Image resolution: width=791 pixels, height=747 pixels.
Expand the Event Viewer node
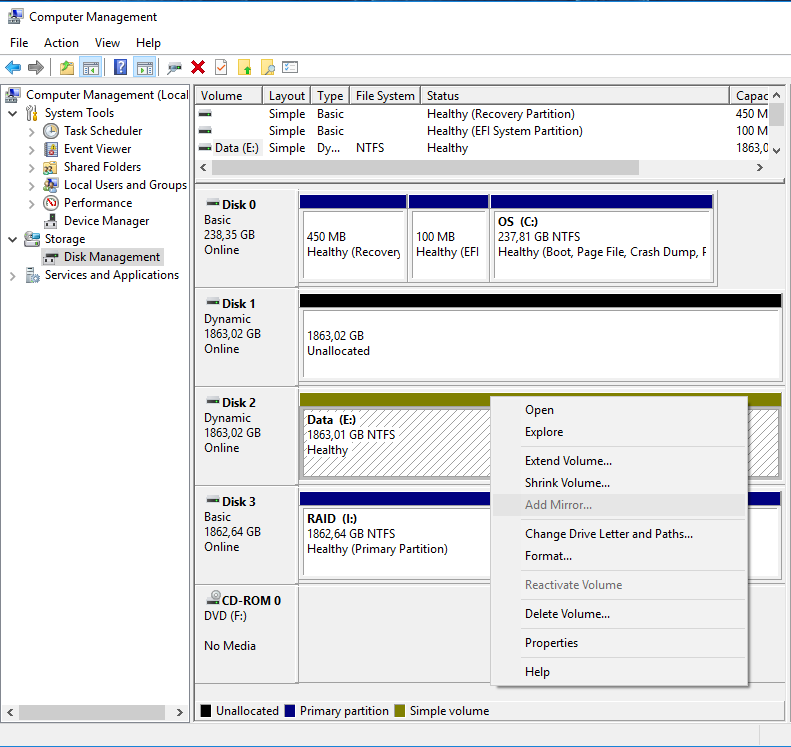(x=31, y=150)
